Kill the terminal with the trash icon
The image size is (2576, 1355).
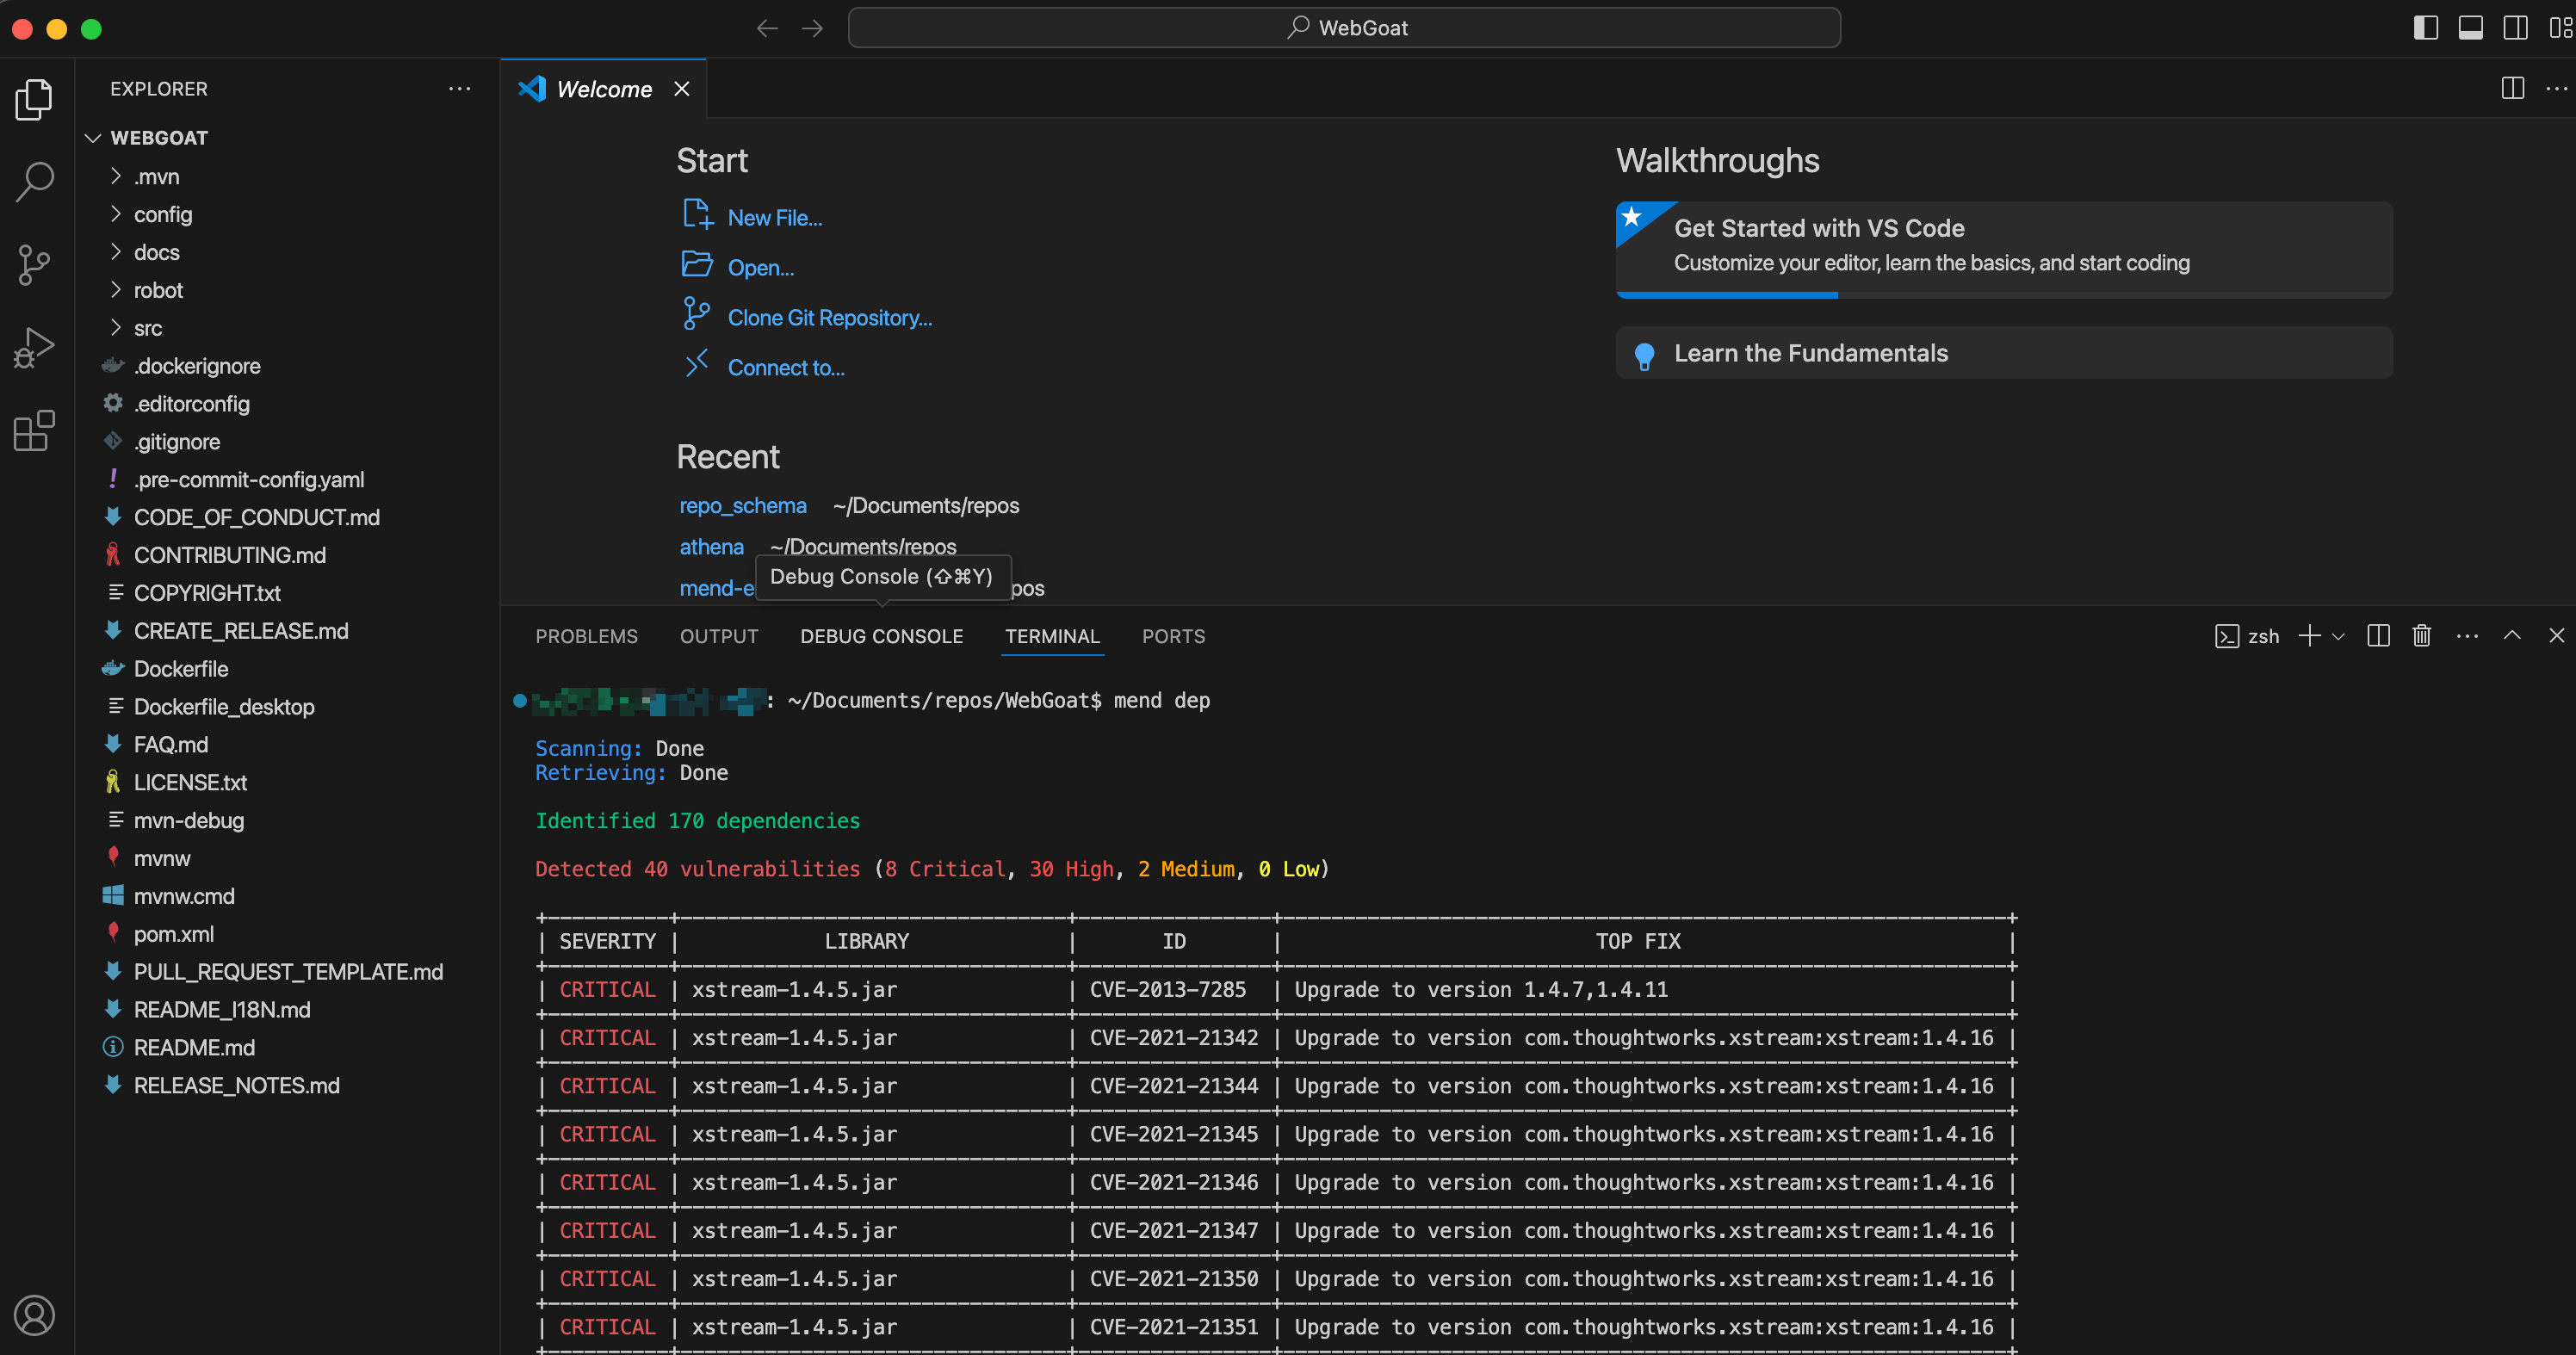click(2421, 636)
